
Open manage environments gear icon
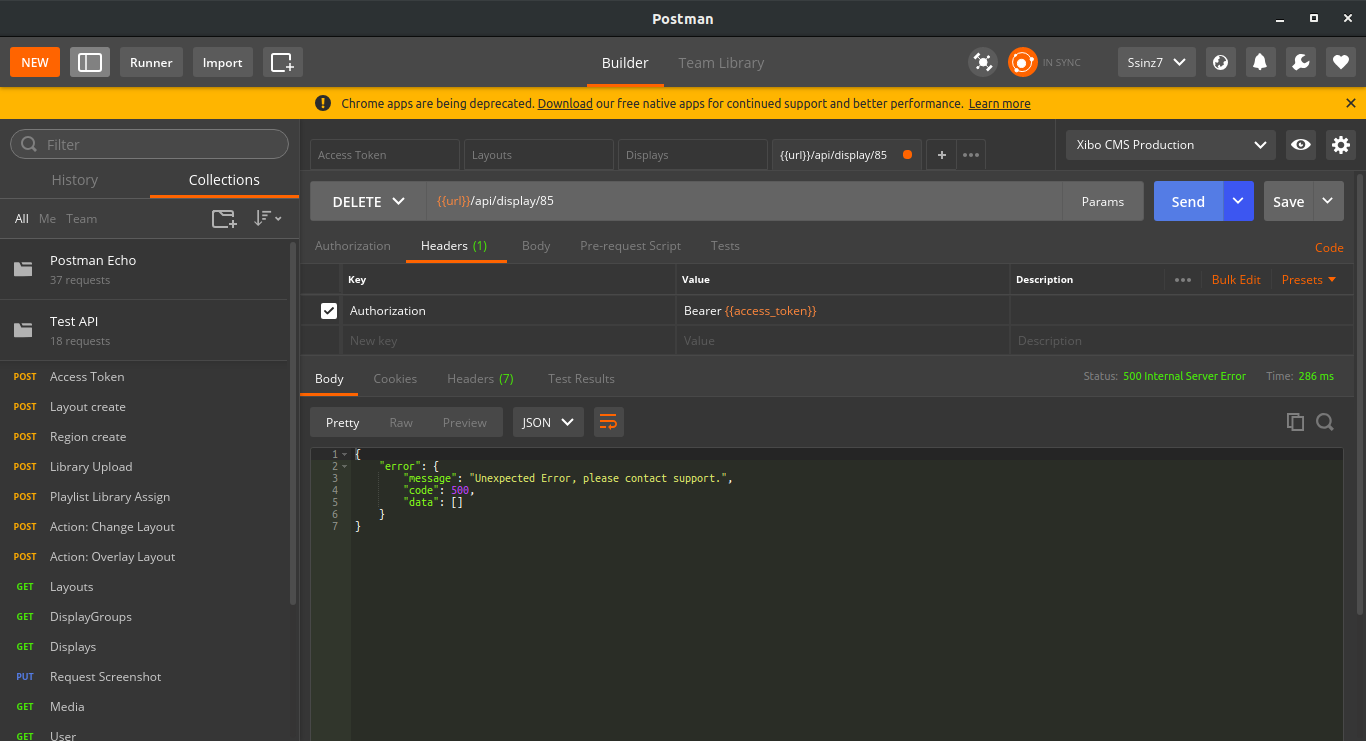tap(1341, 145)
